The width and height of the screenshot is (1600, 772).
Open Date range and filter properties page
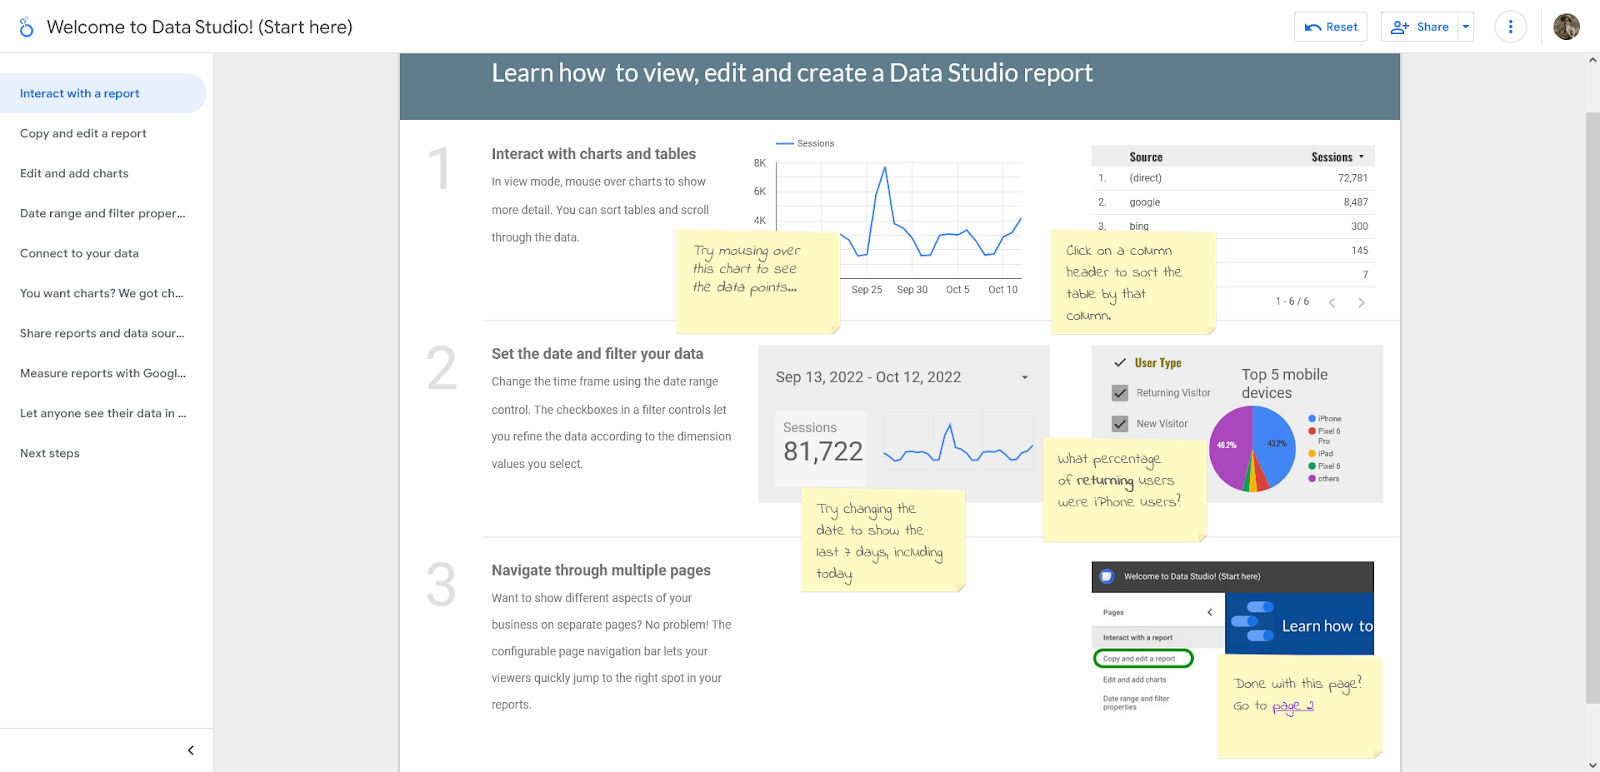point(103,213)
